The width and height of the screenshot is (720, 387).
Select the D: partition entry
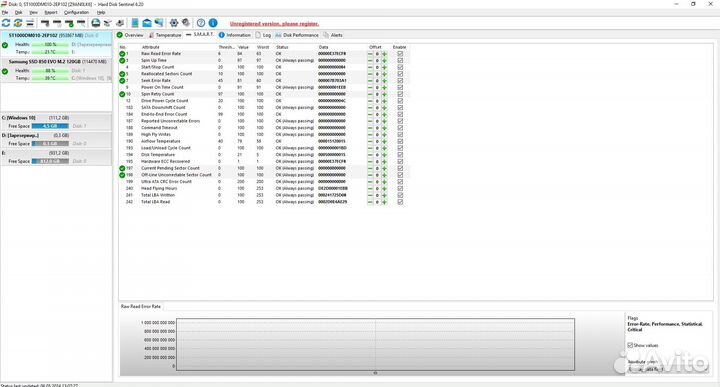(x=56, y=140)
